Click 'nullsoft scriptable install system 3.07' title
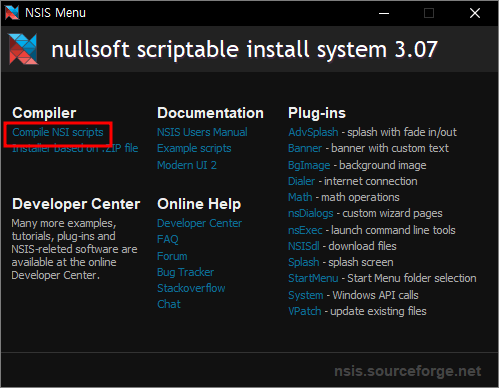This screenshot has height=388, width=499. point(244,49)
